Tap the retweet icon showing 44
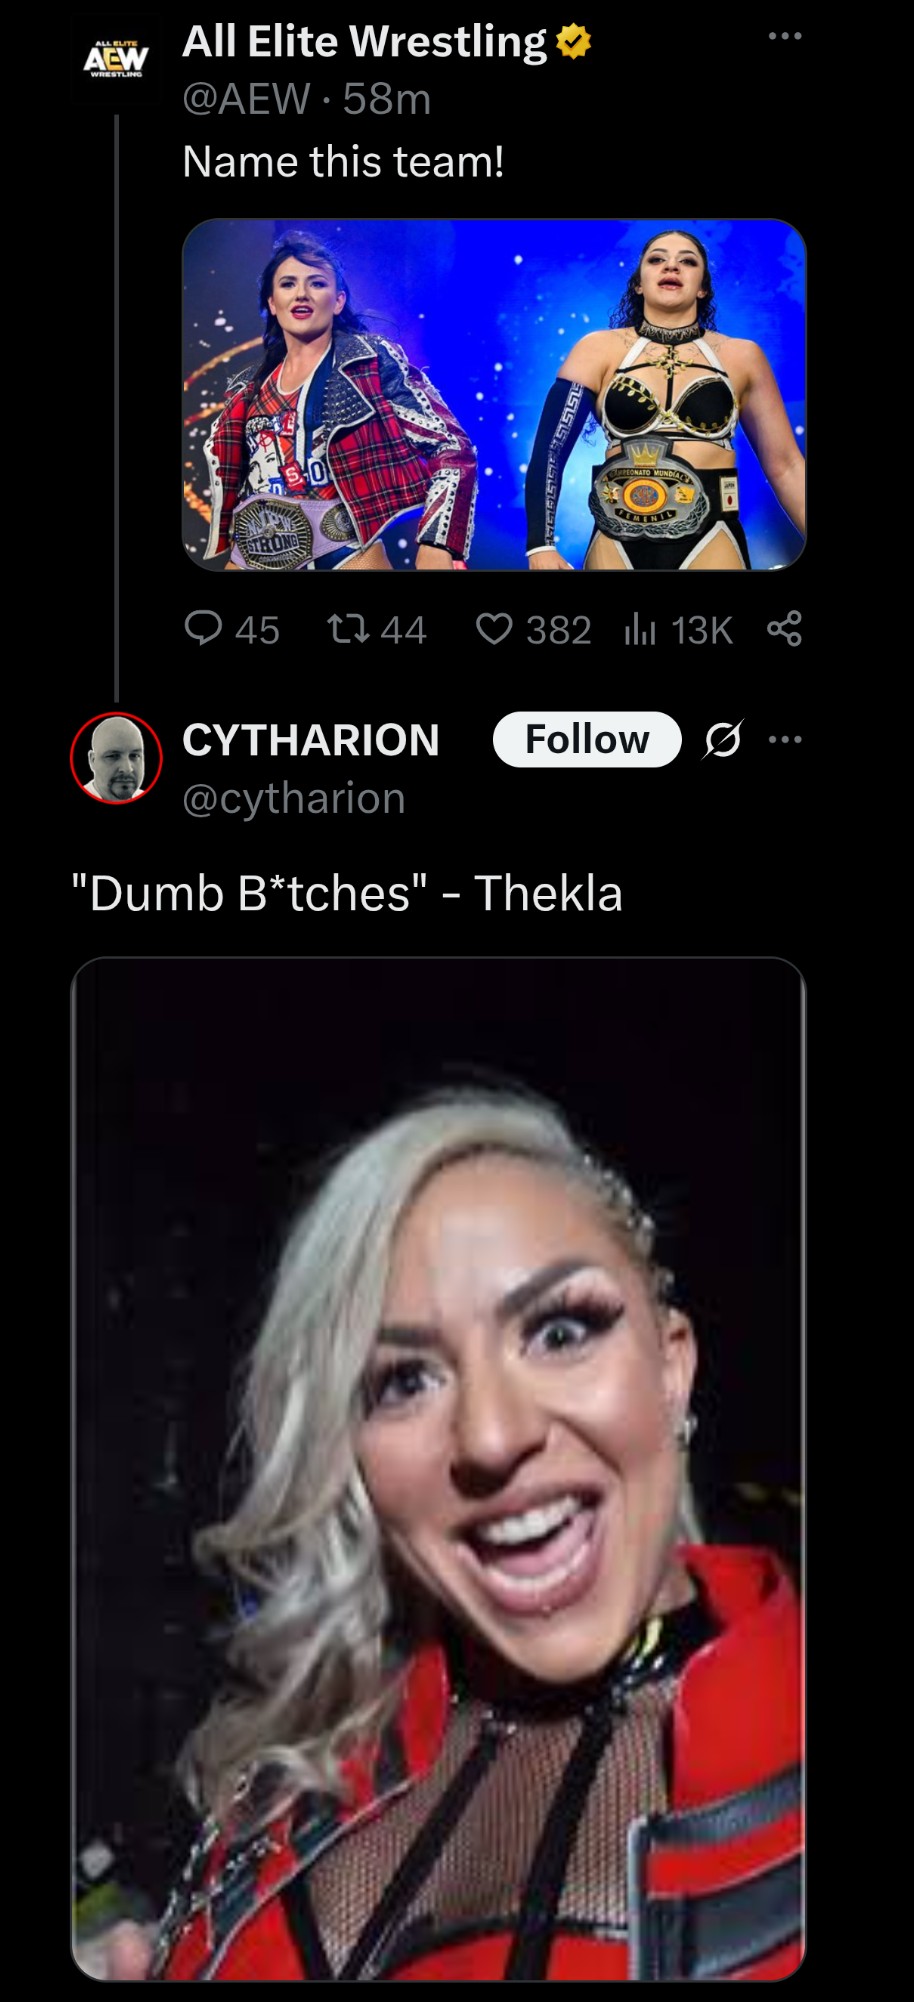This screenshot has height=2002, width=914. tap(349, 629)
